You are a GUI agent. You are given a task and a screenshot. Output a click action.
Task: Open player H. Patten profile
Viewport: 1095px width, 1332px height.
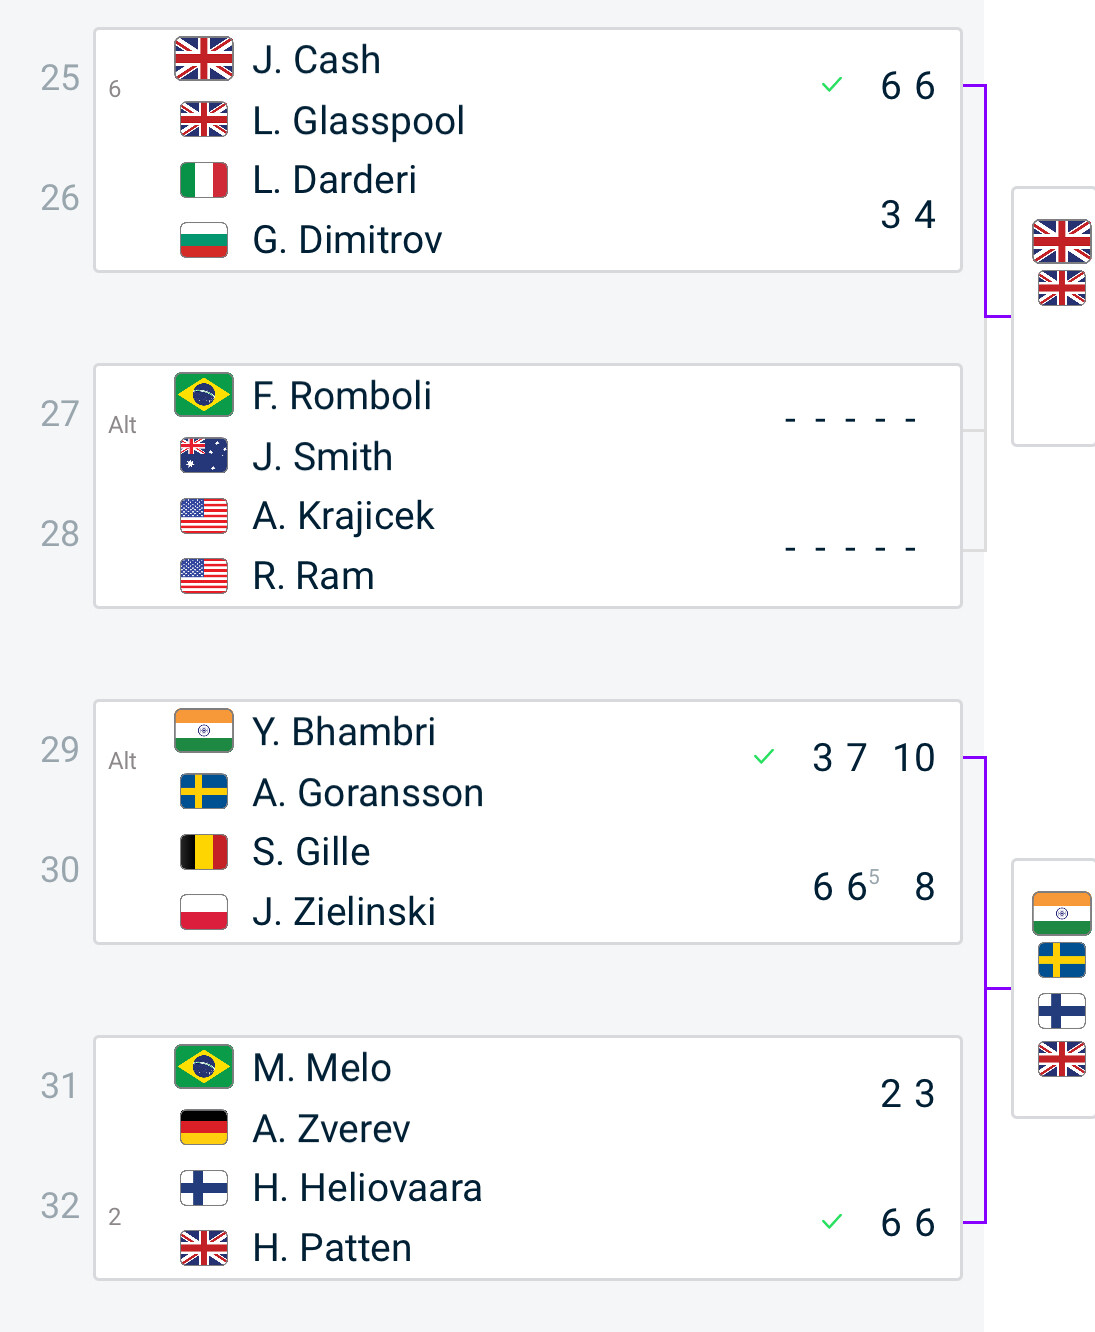point(332,1248)
